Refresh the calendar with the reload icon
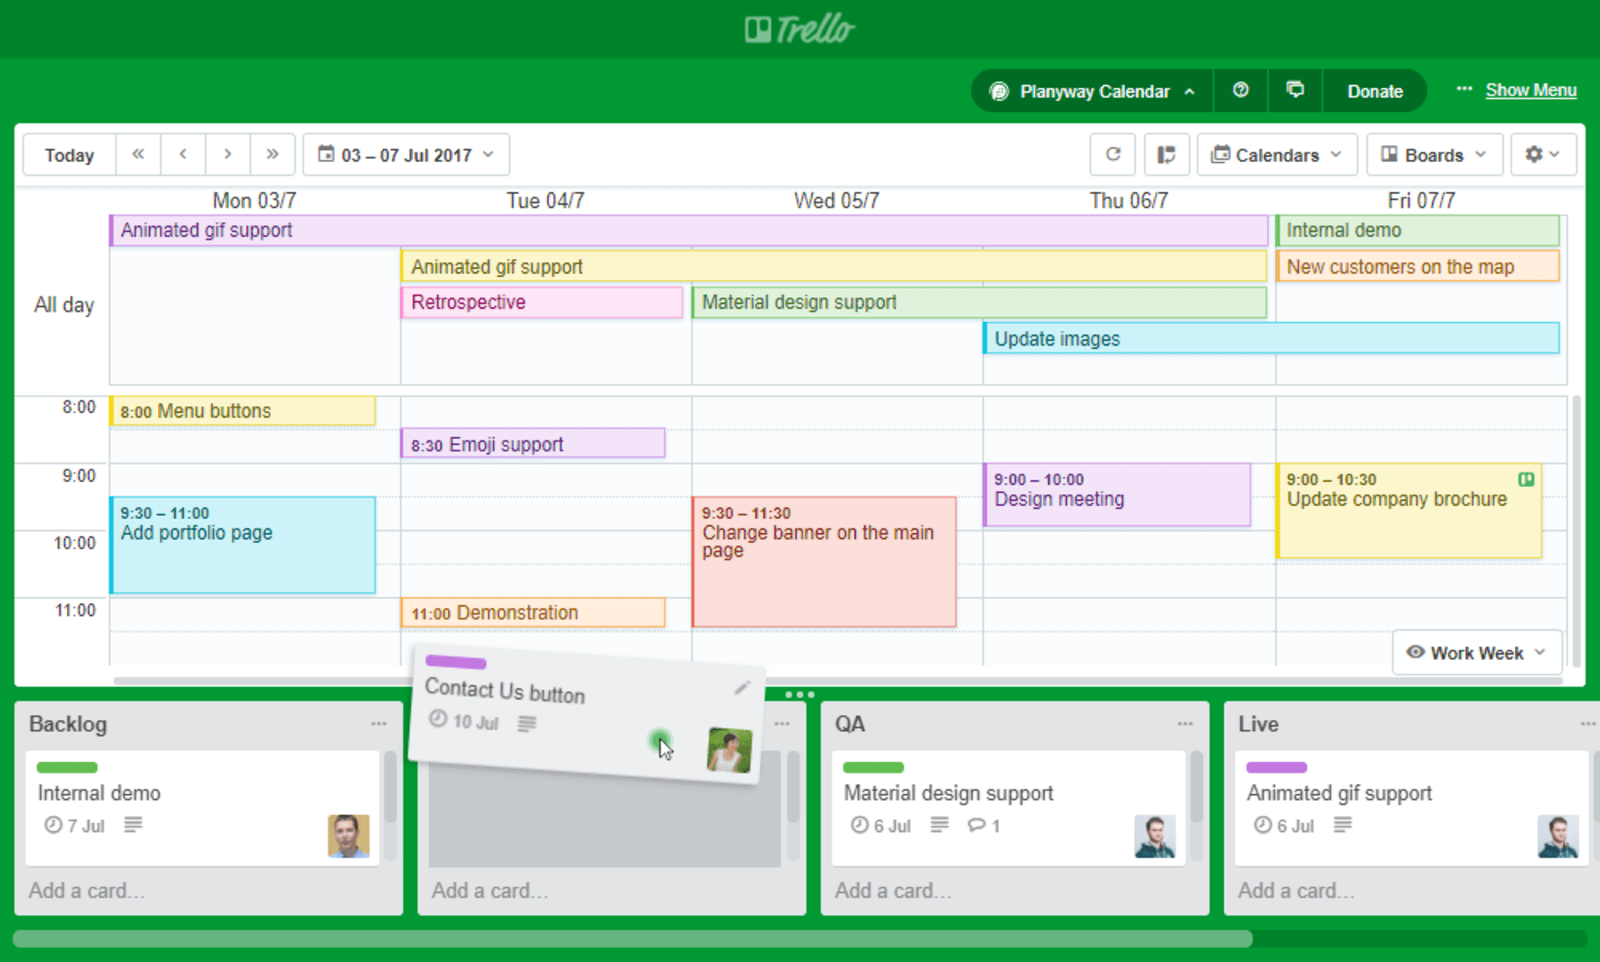This screenshot has width=1600, height=962. point(1113,154)
